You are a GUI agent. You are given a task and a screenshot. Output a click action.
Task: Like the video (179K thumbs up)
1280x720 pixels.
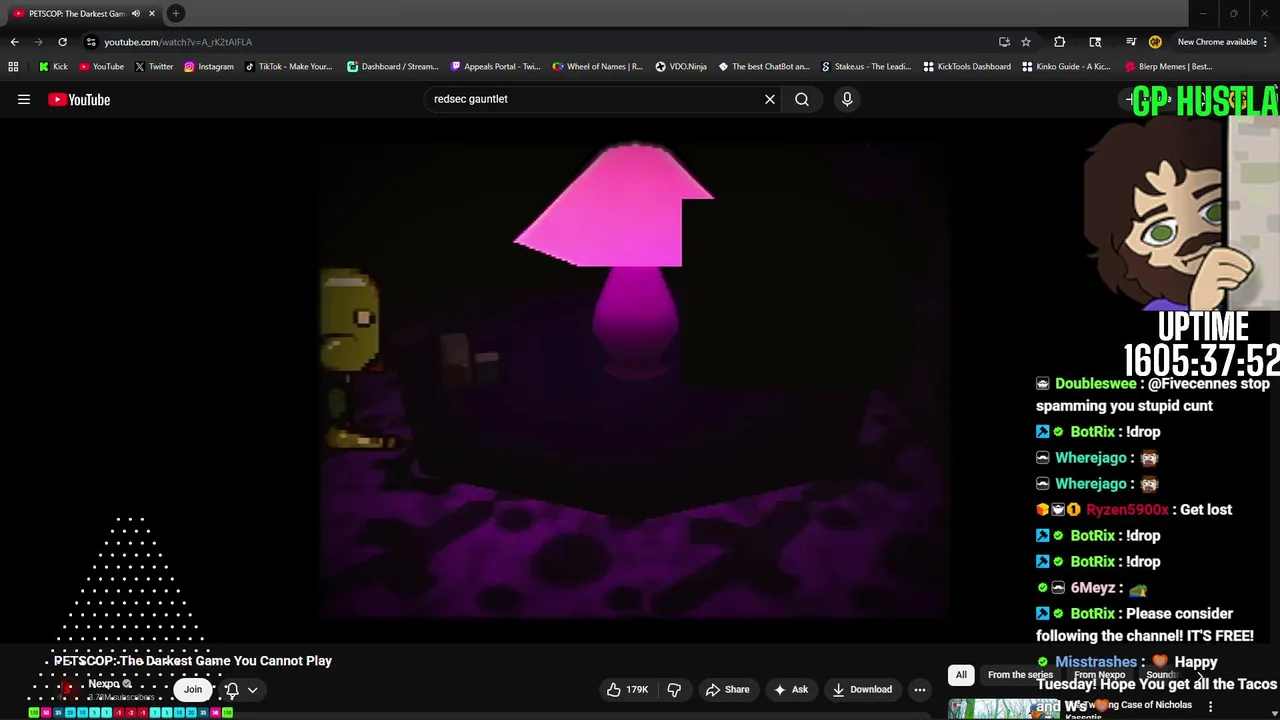point(627,689)
